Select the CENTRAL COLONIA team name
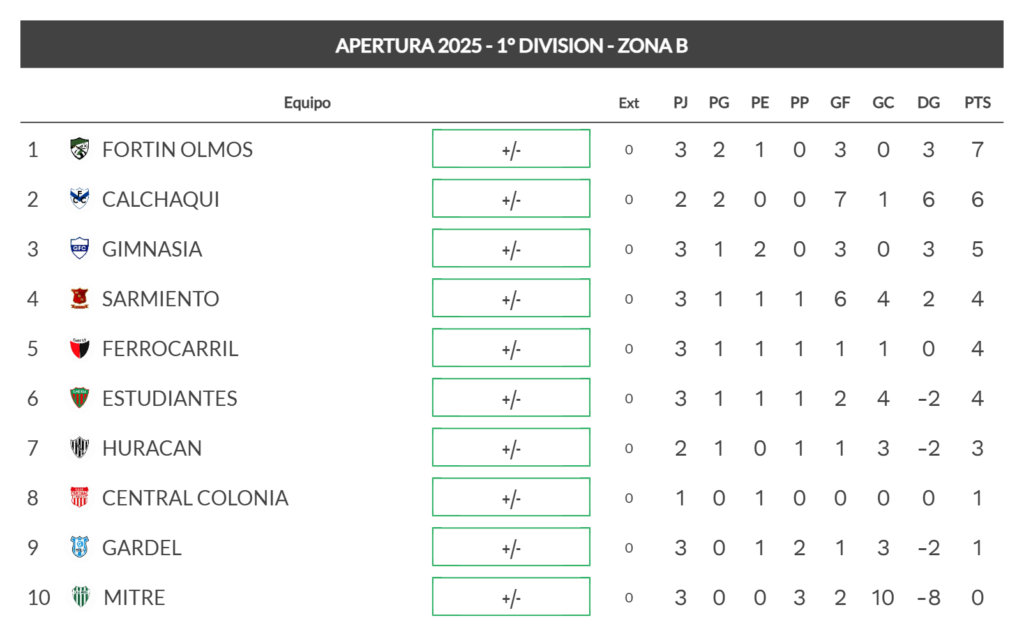 195,498
